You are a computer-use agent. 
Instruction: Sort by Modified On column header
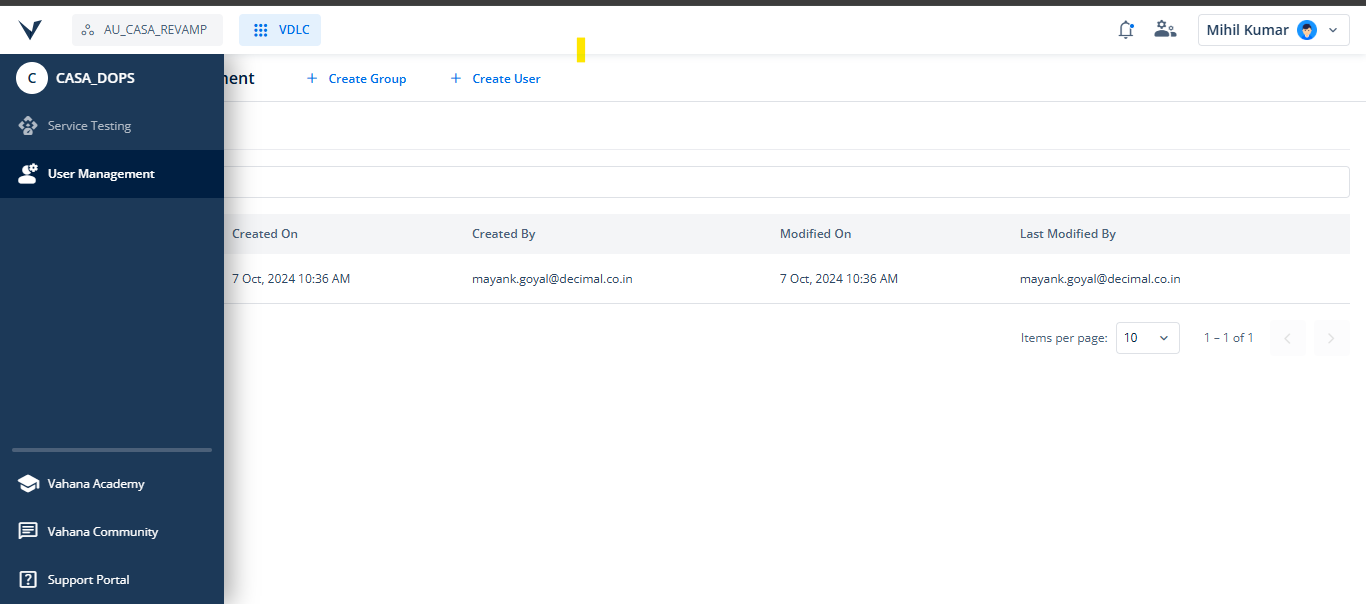coord(816,234)
